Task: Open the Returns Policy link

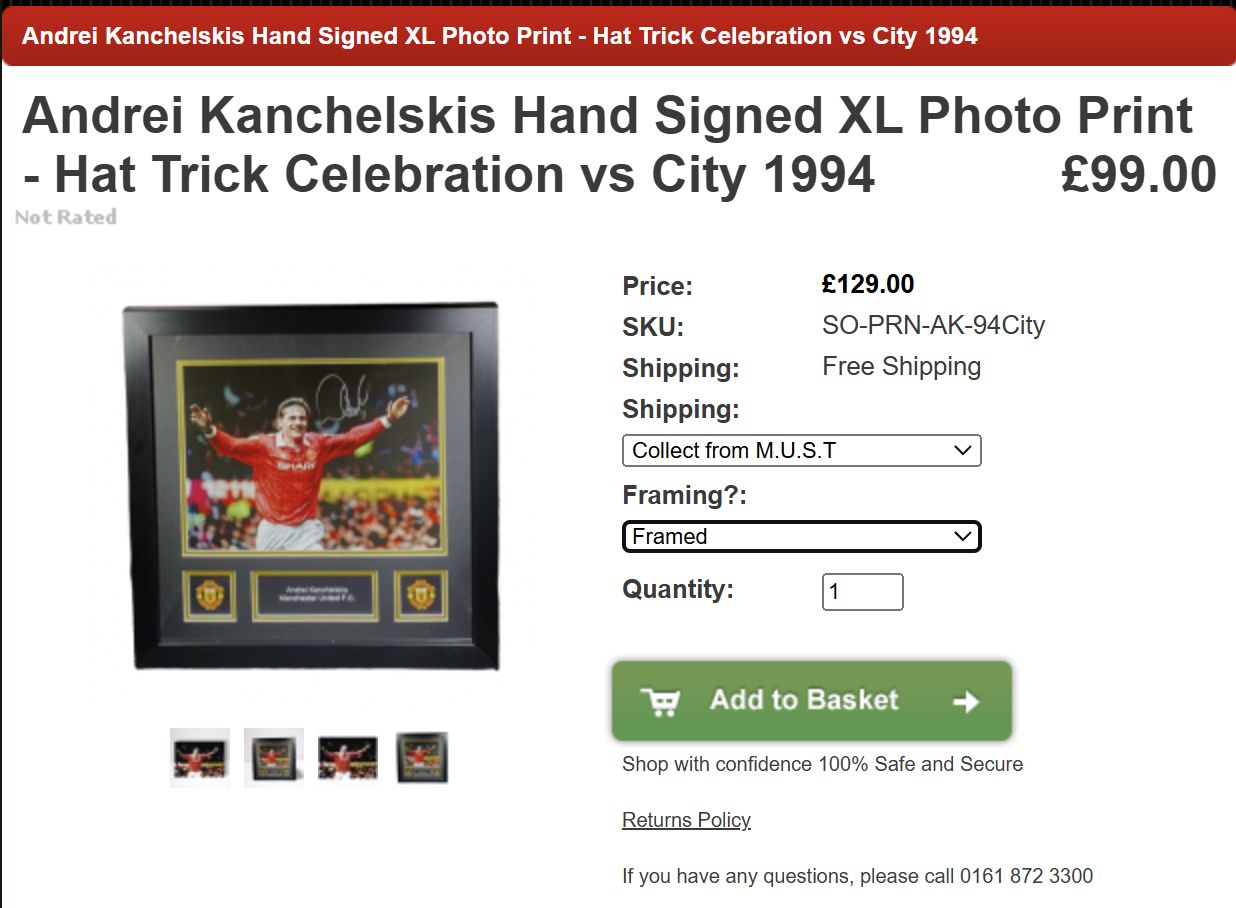Action: pyautogui.click(x=686, y=820)
